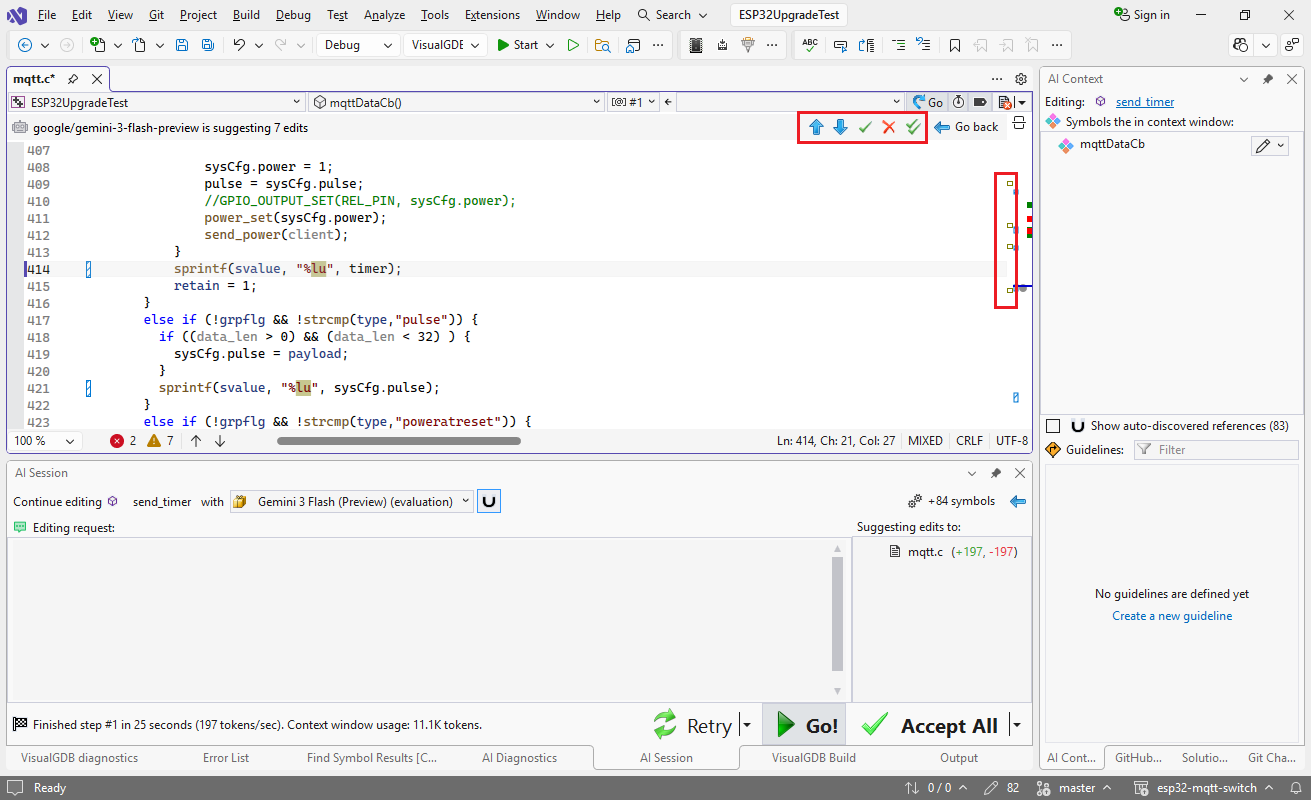The height and width of the screenshot is (801, 1311).
Task: Click the Save file toolbar icon
Action: 182,45
